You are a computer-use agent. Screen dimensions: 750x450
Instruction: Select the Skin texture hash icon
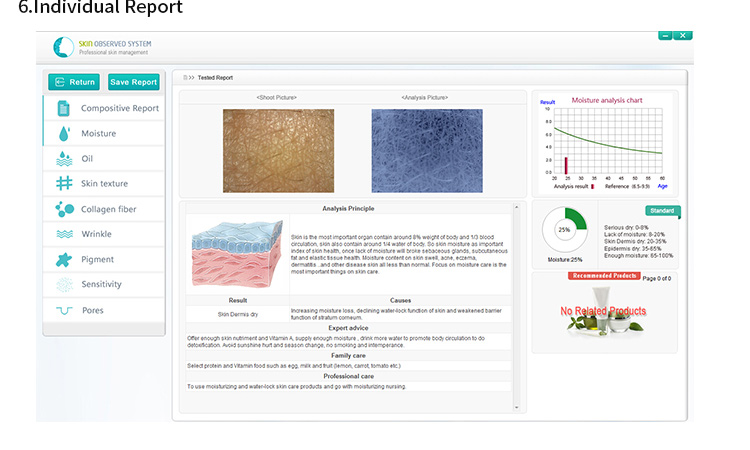coord(64,184)
